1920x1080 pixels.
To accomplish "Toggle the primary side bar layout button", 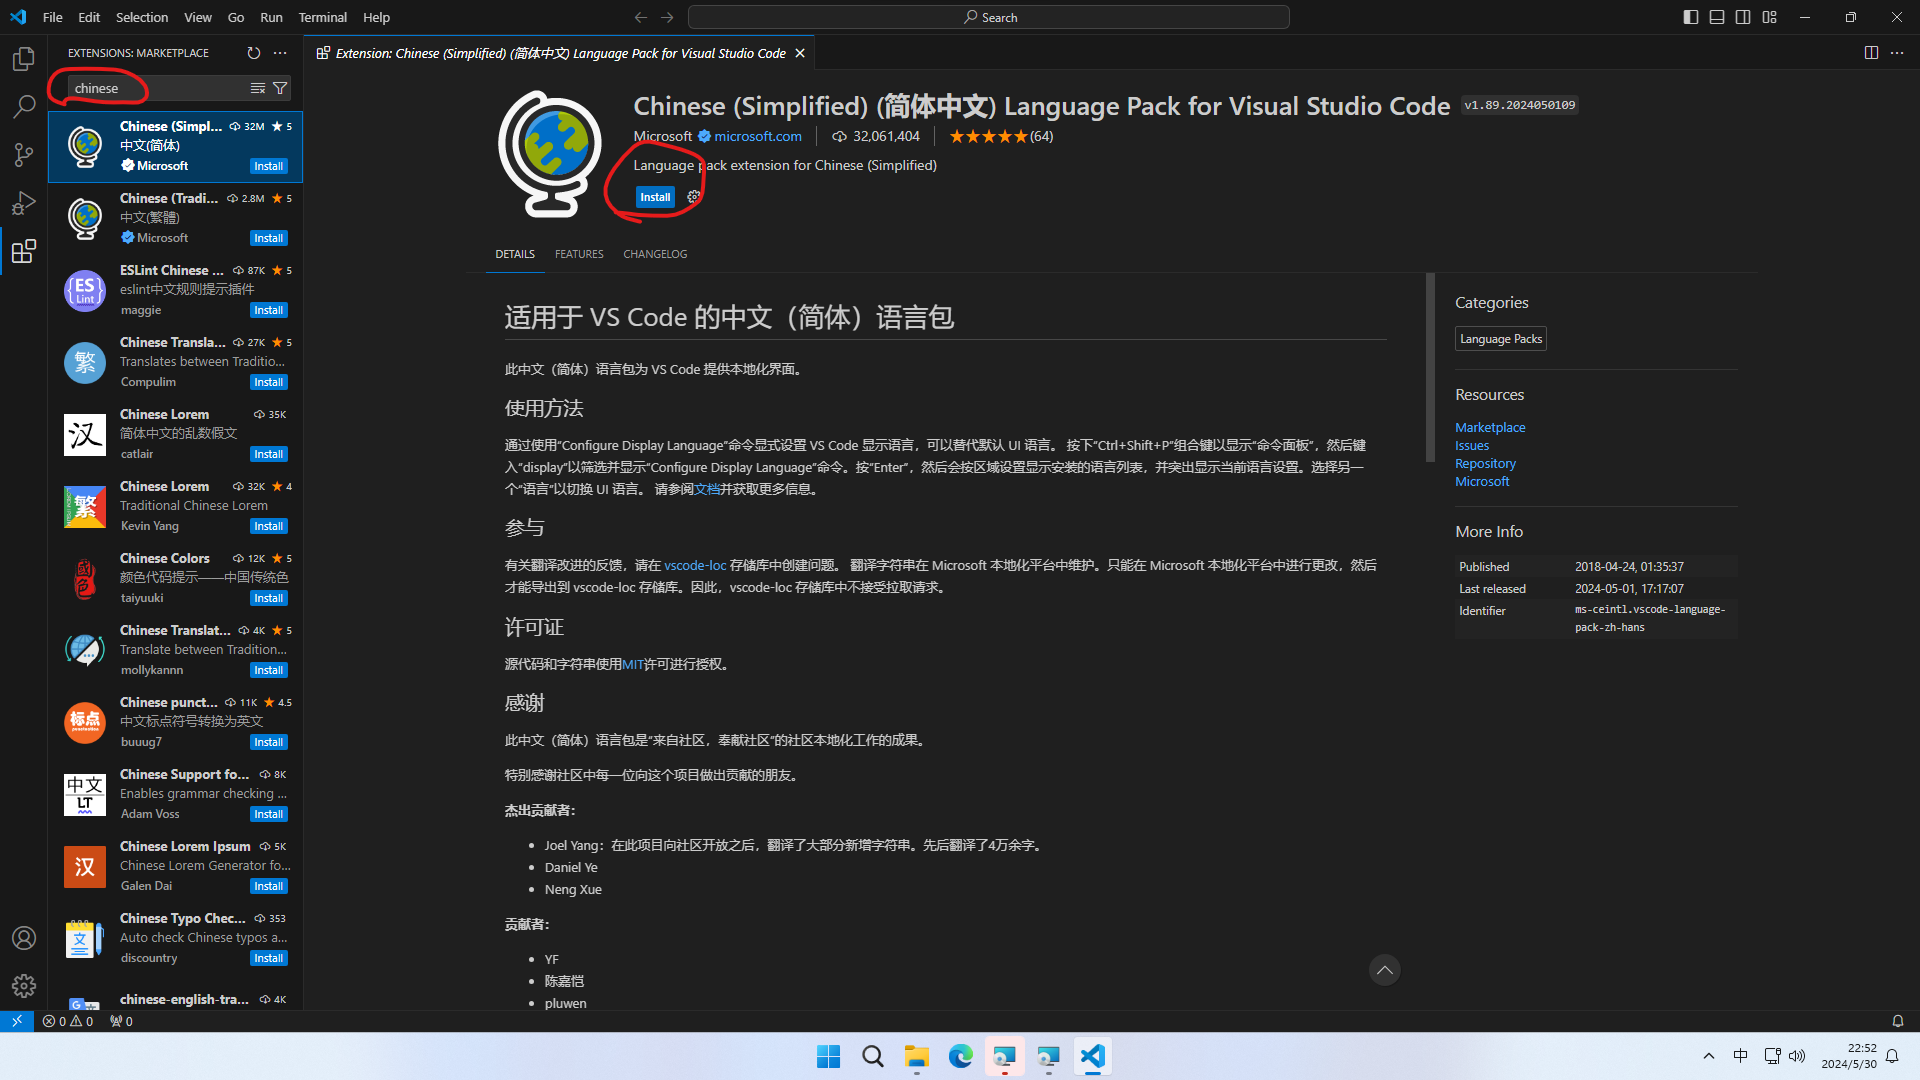I will tap(1690, 17).
